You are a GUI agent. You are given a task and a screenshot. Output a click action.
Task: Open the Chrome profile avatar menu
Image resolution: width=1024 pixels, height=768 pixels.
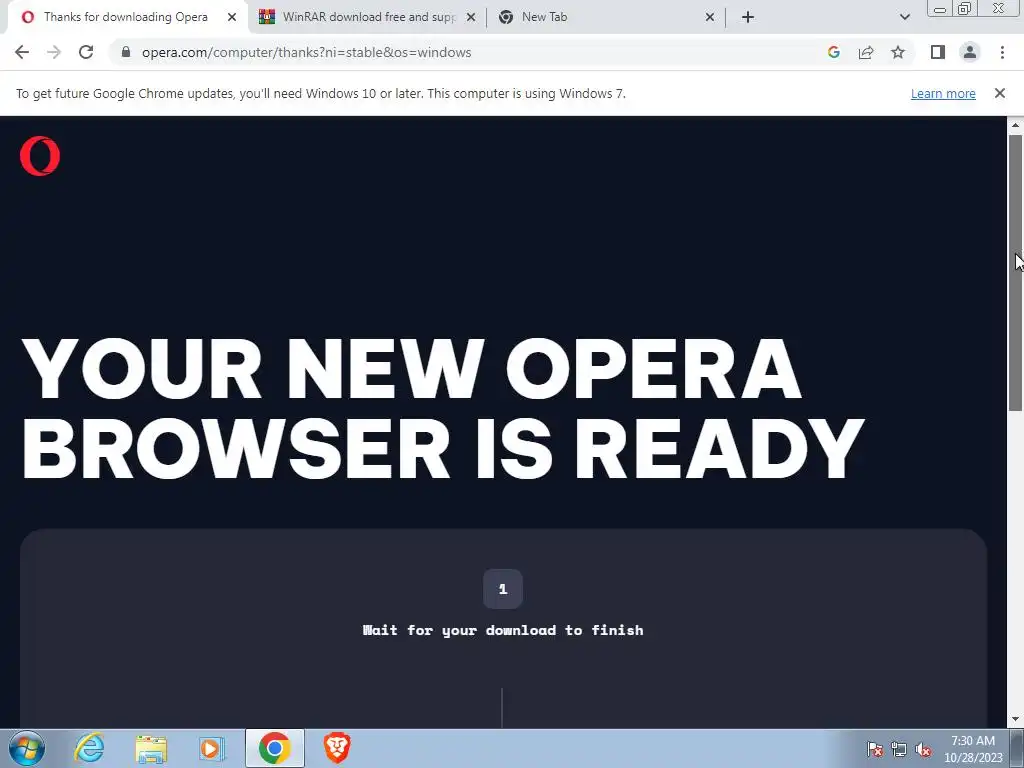[970, 52]
